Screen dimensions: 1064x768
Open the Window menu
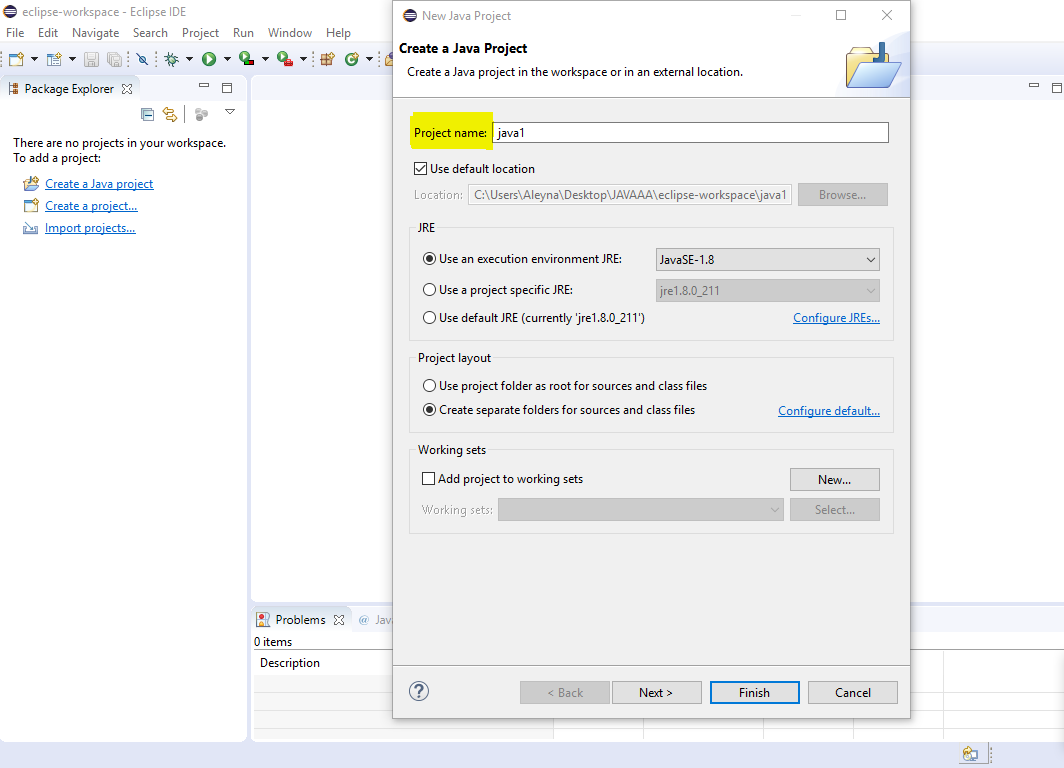(290, 33)
